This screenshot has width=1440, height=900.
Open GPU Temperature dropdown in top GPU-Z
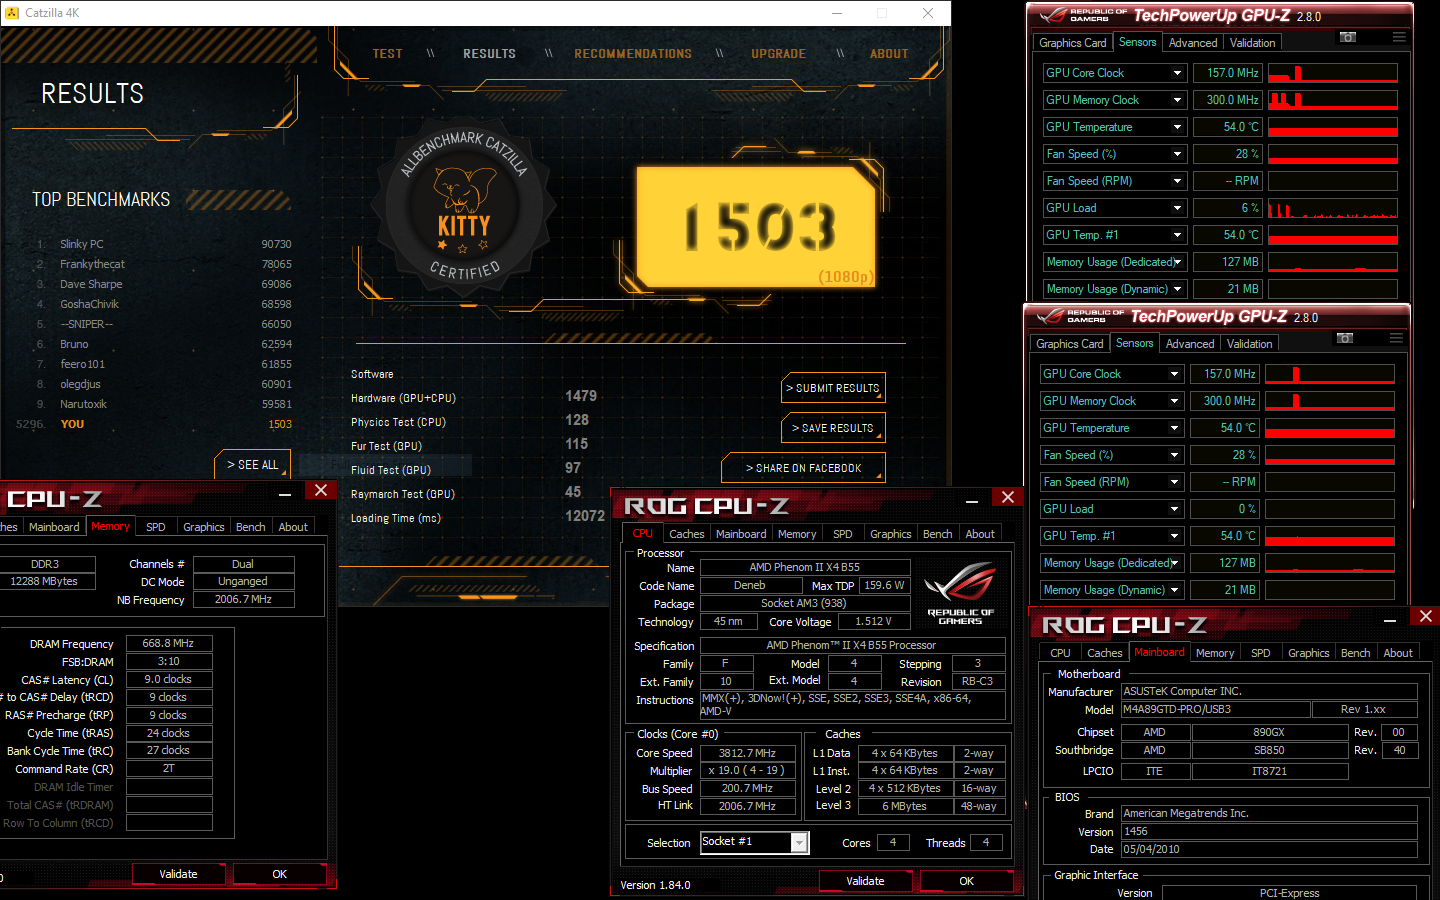[x=1177, y=127]
